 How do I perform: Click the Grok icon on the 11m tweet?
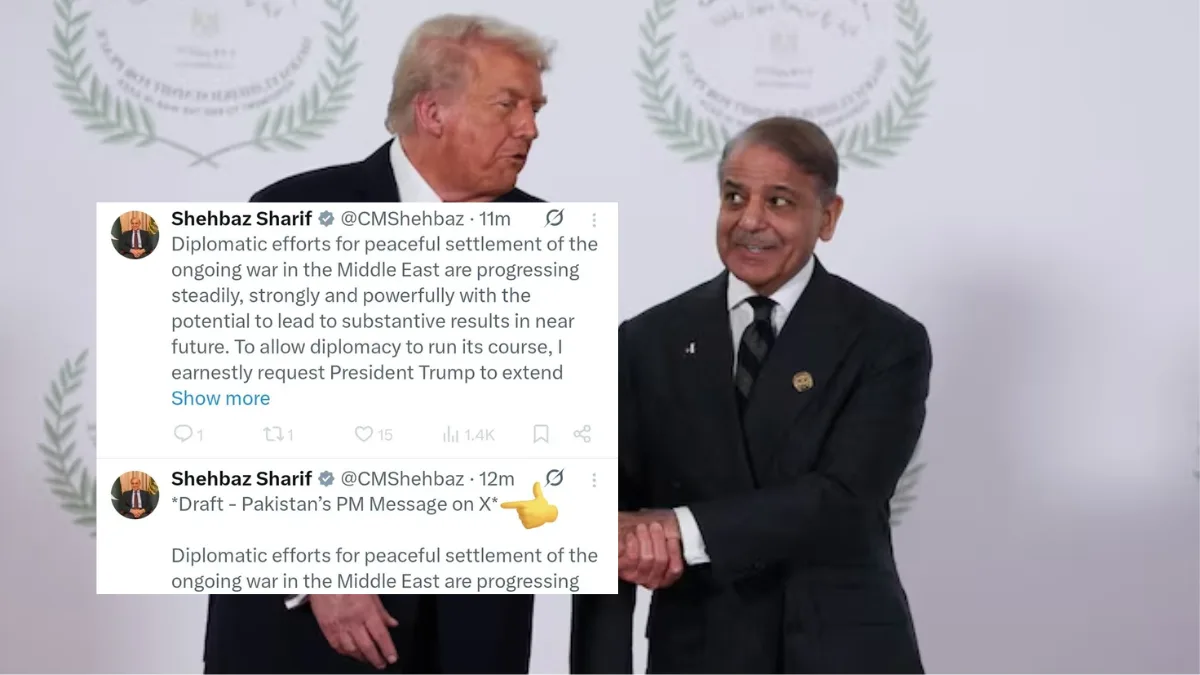pyautogui.click(x=553, y=218)
